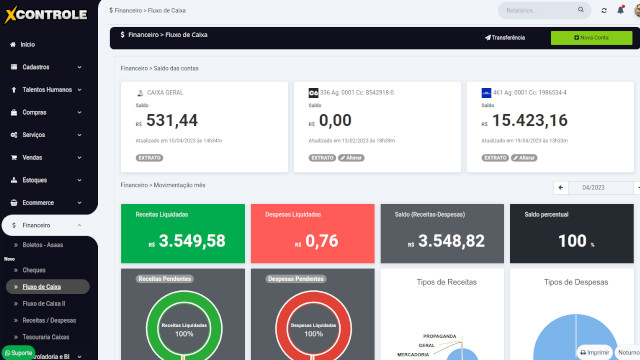Expand the Serviços menu chevron
Viewport: 640px width, 360px height.
click(x=79, y=135)
